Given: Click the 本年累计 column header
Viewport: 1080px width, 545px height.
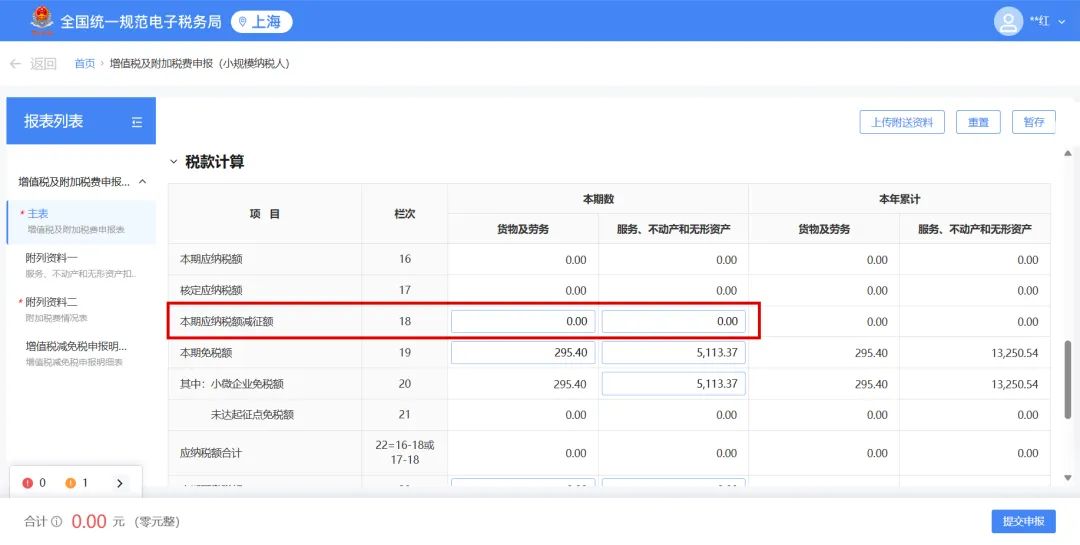Looking at the screenshot, I should (x=900, y=198).
